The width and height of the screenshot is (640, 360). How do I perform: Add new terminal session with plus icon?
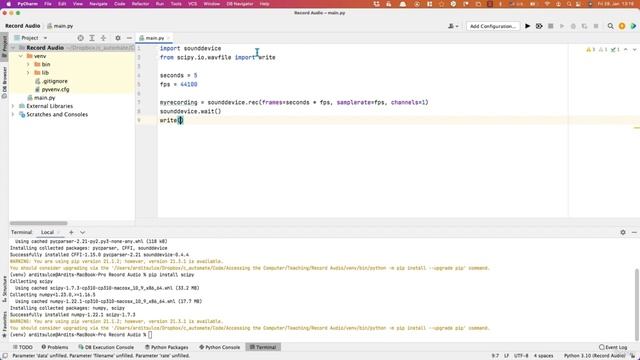71,232
